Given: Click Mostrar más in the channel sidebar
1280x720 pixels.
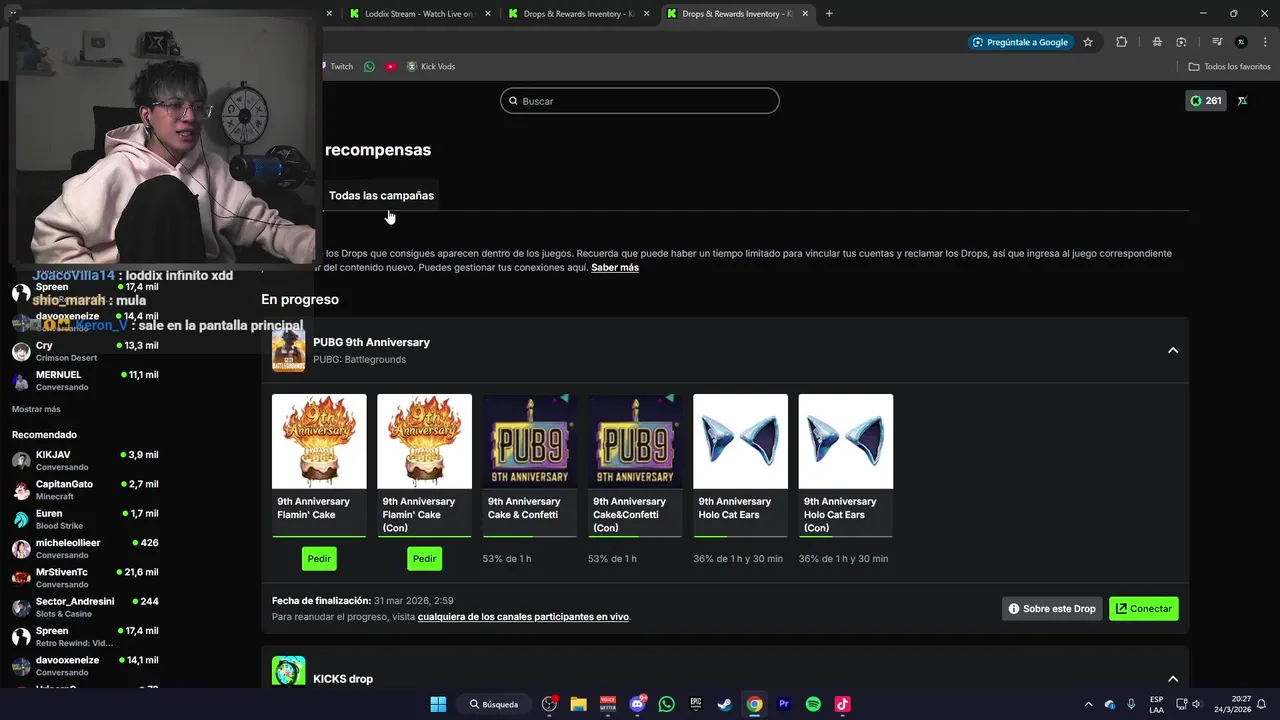Looking at the screenshot, I should point(36,409).
